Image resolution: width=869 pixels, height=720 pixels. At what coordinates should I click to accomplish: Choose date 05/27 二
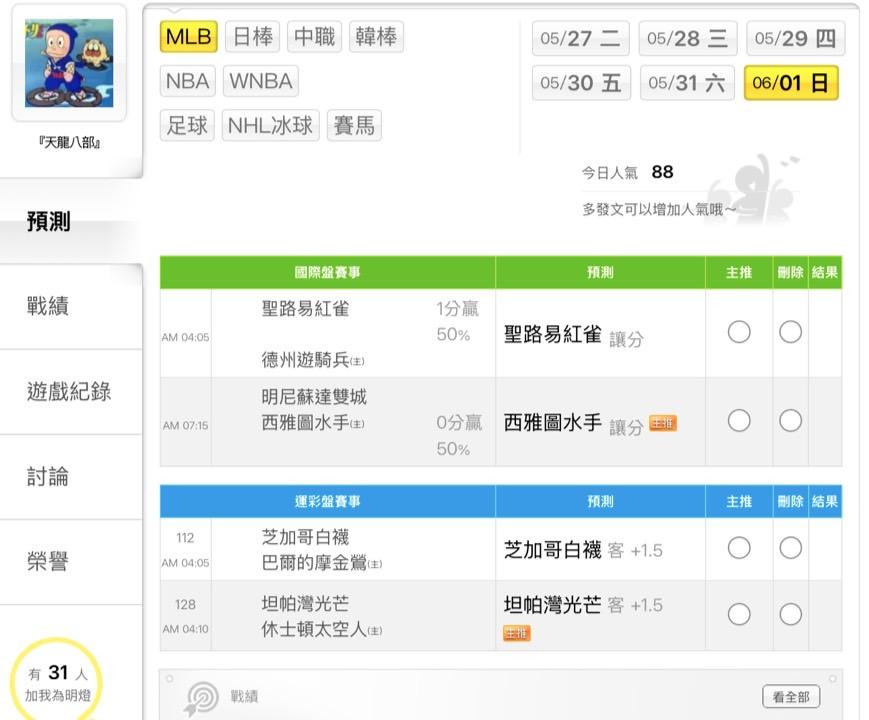point(580,38)
